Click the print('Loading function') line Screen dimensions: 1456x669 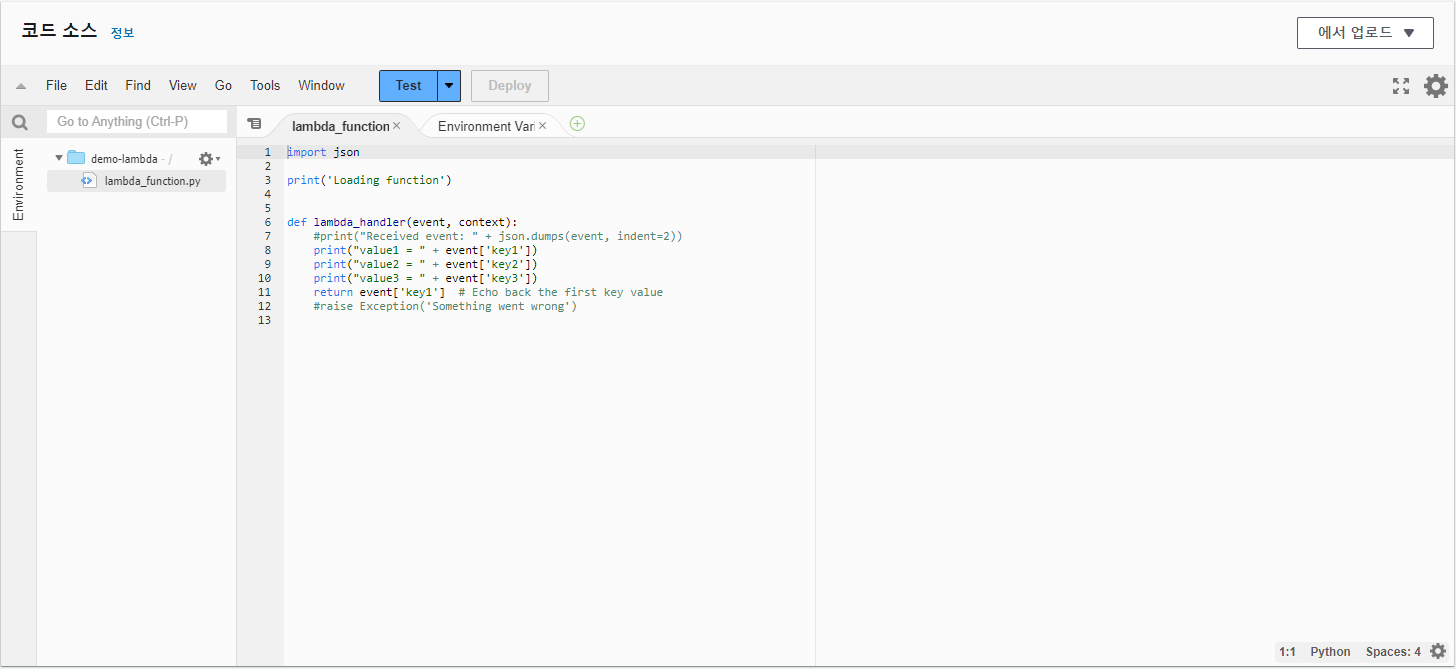[369, 180]
